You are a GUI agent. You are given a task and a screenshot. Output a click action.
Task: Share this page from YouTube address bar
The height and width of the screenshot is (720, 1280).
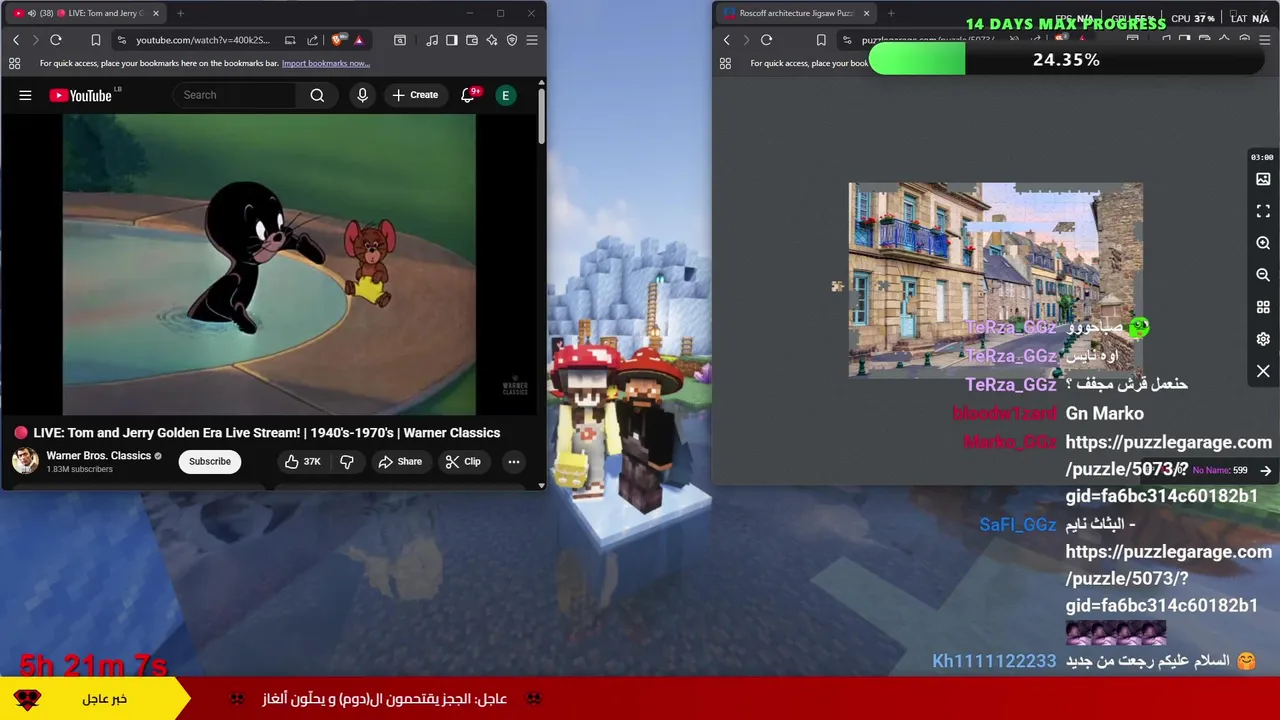click(x=313, y=40)
